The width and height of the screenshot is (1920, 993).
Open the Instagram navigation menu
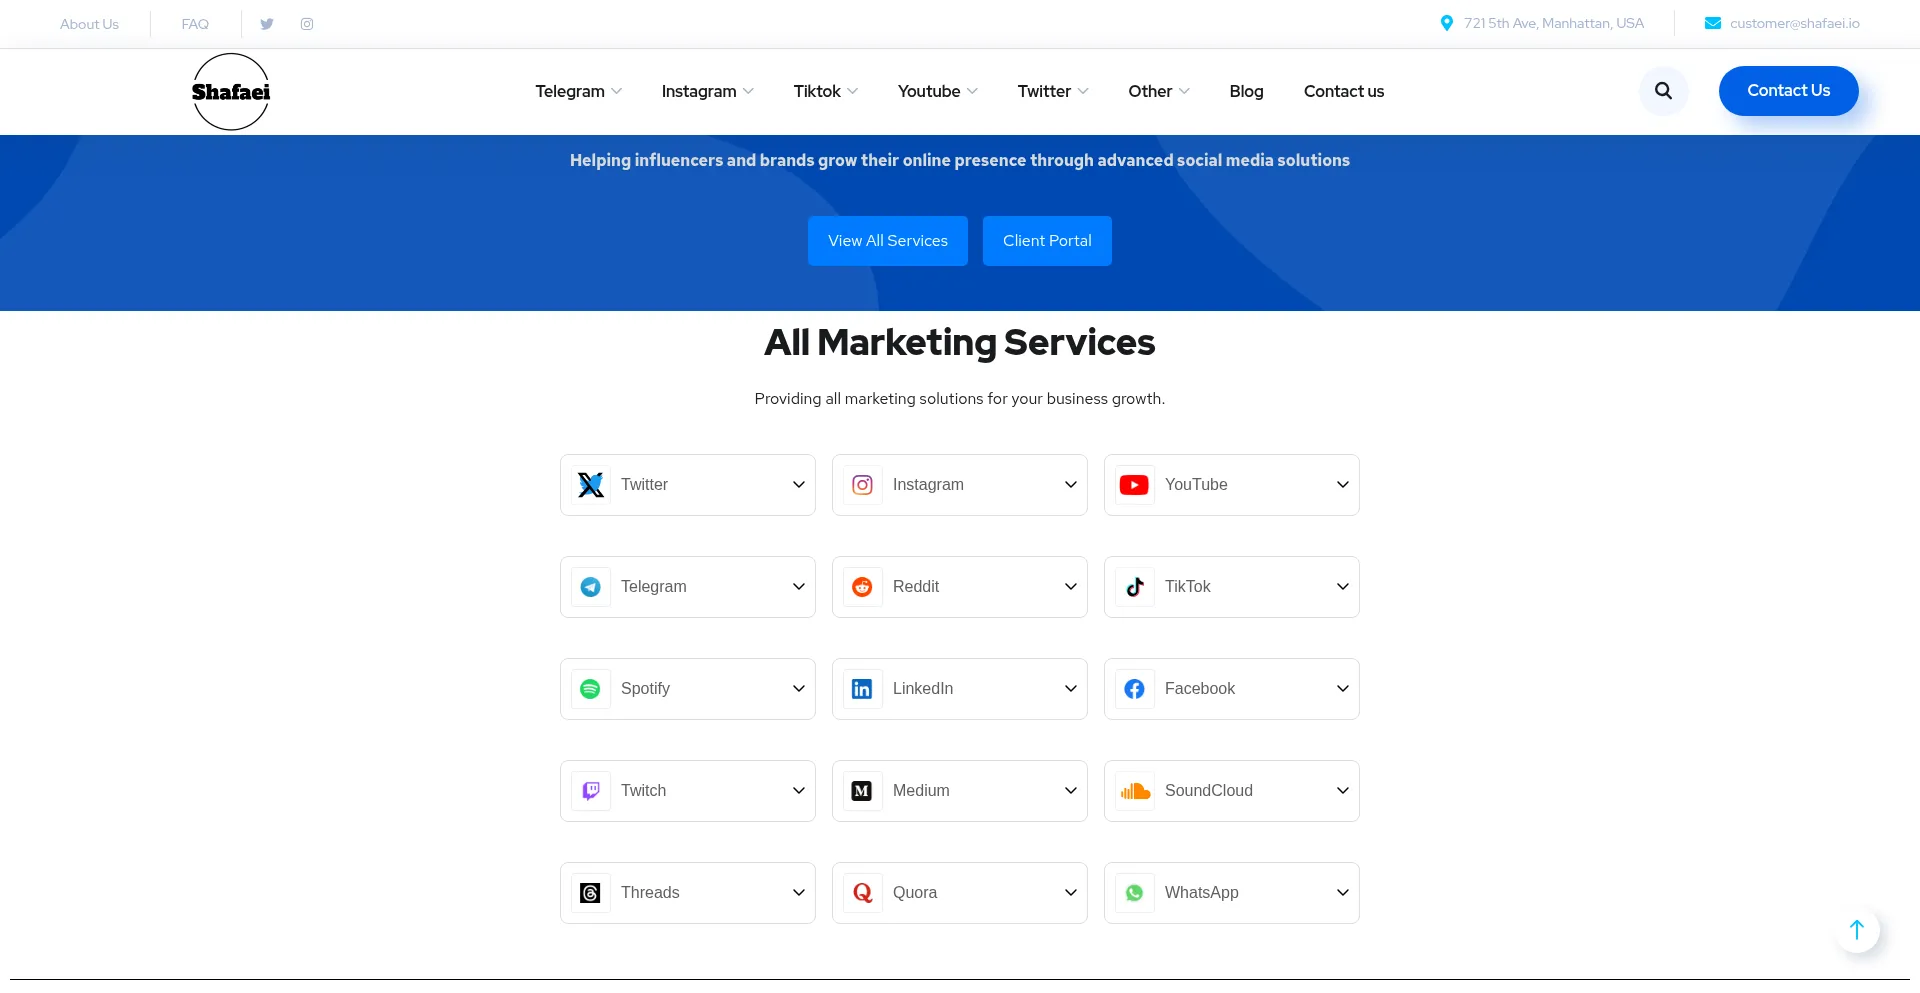[707, 91]
